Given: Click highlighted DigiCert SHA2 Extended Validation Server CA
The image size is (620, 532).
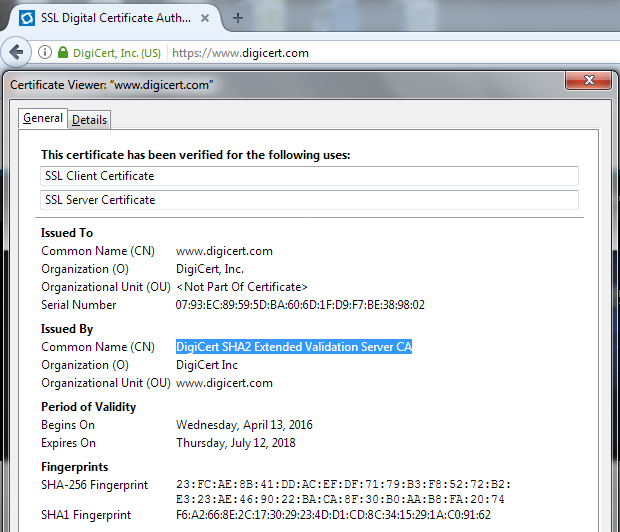Looking at the screenshot, I should 294,346.
